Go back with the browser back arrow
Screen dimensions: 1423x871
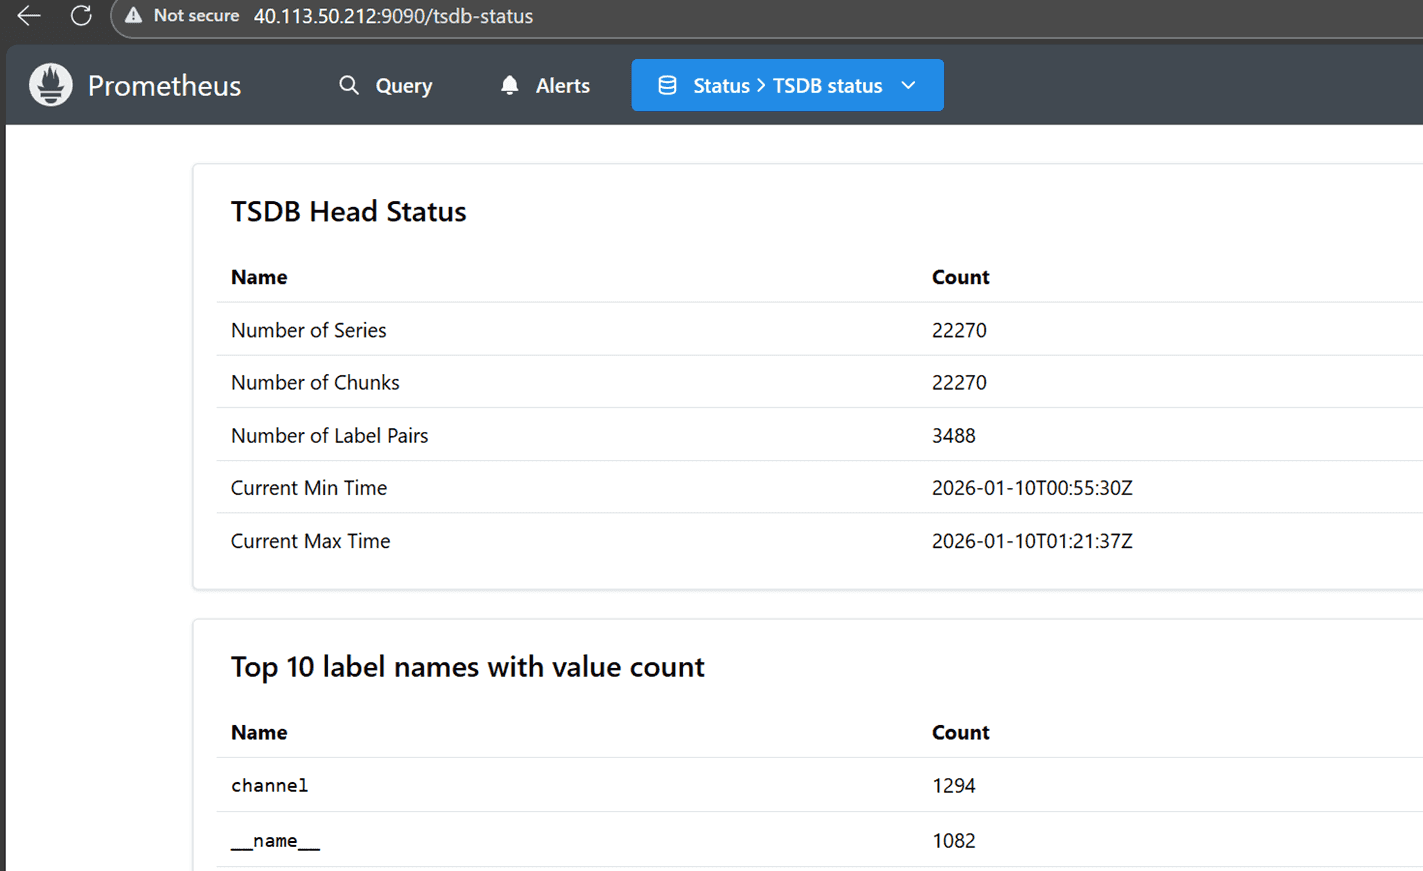[29, 16]
